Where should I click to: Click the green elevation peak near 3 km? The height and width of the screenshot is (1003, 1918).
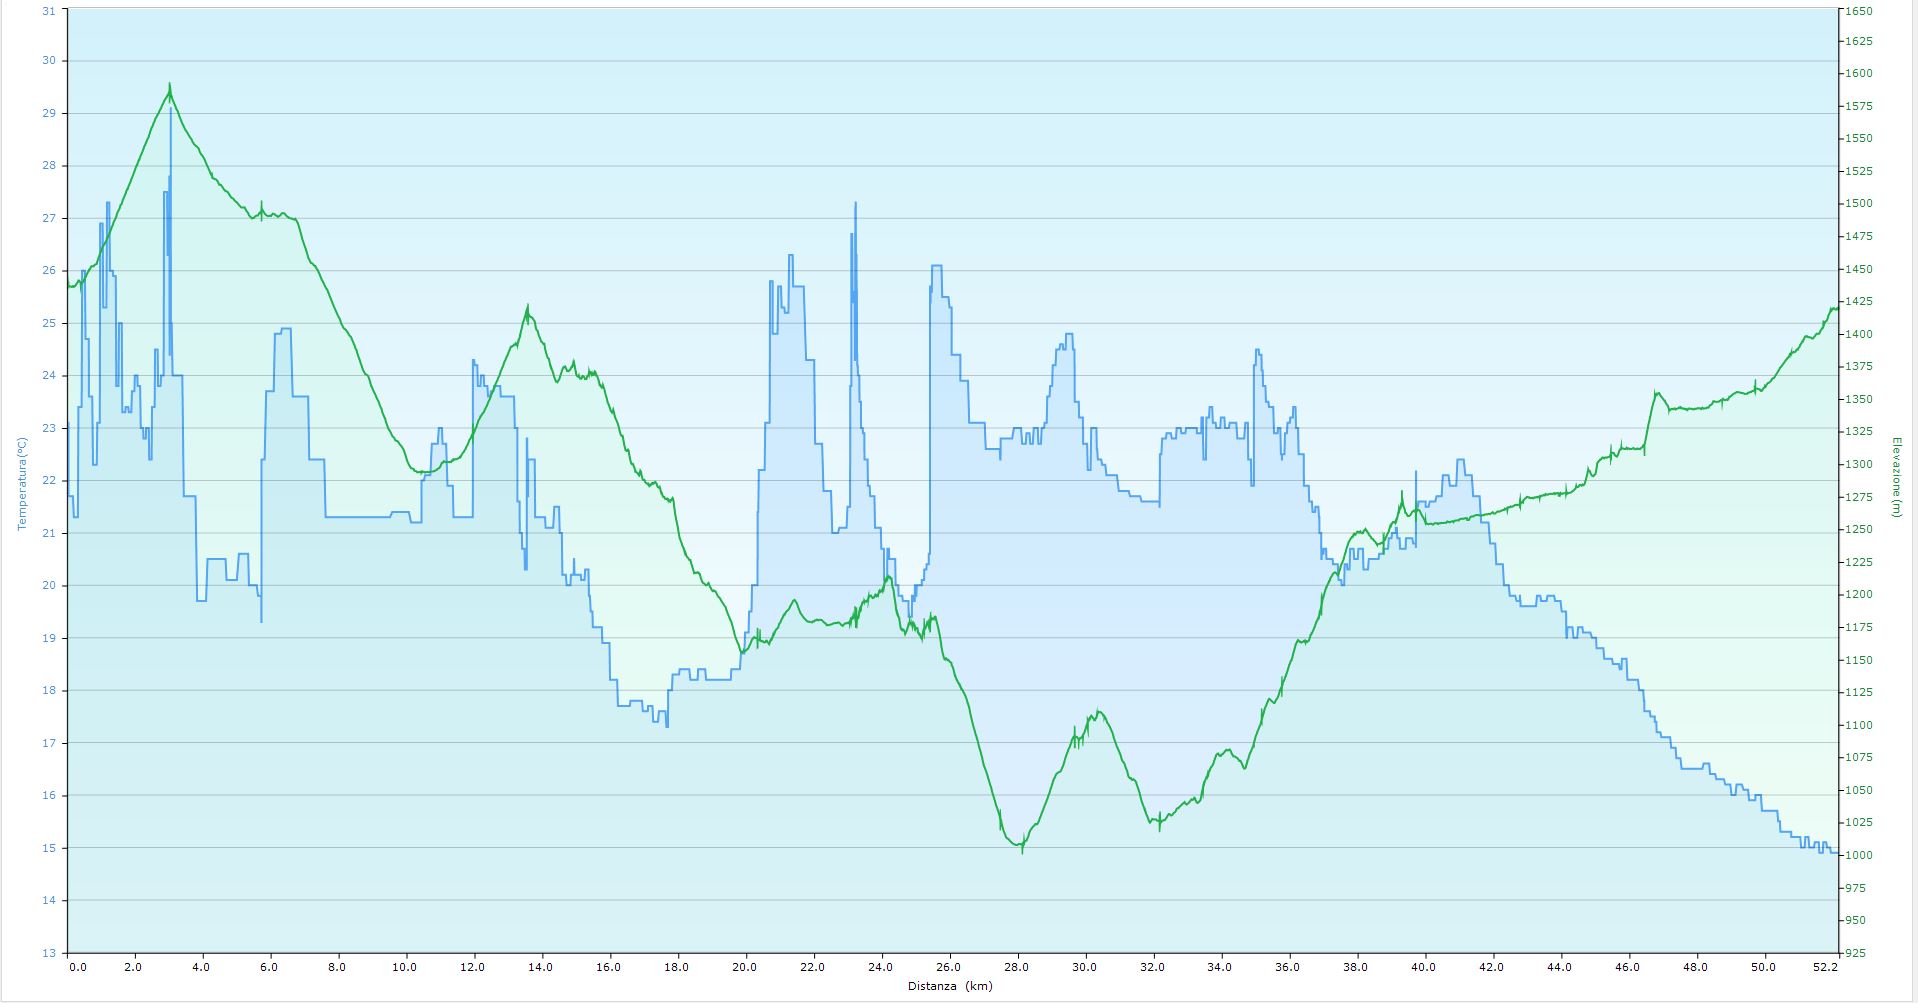click(x=170, y=87)
